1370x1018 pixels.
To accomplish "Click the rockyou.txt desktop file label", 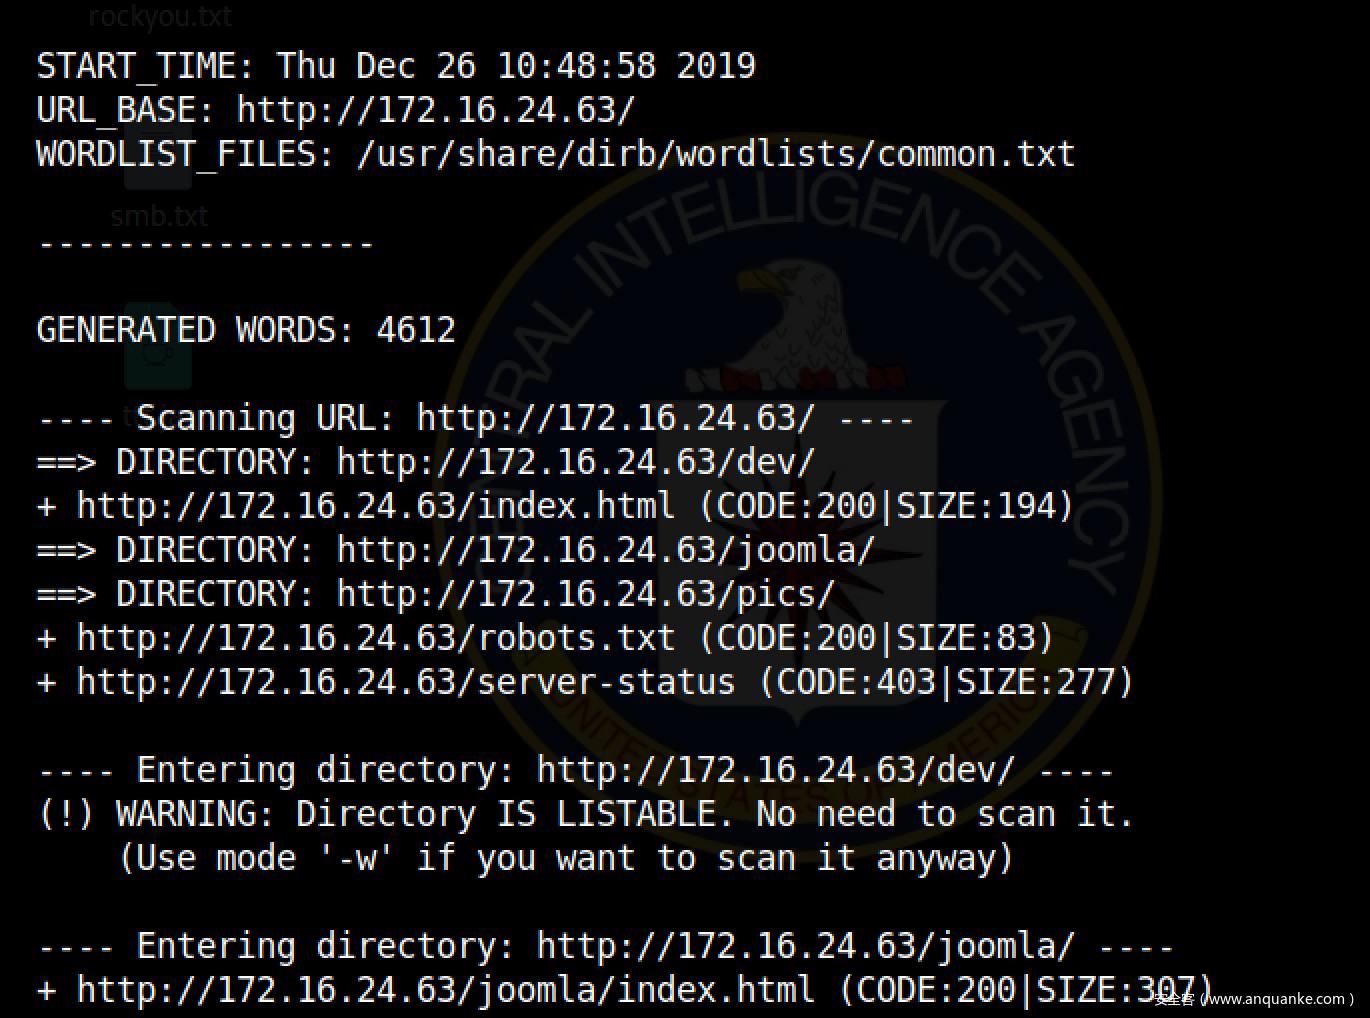I will pos(160,17).
